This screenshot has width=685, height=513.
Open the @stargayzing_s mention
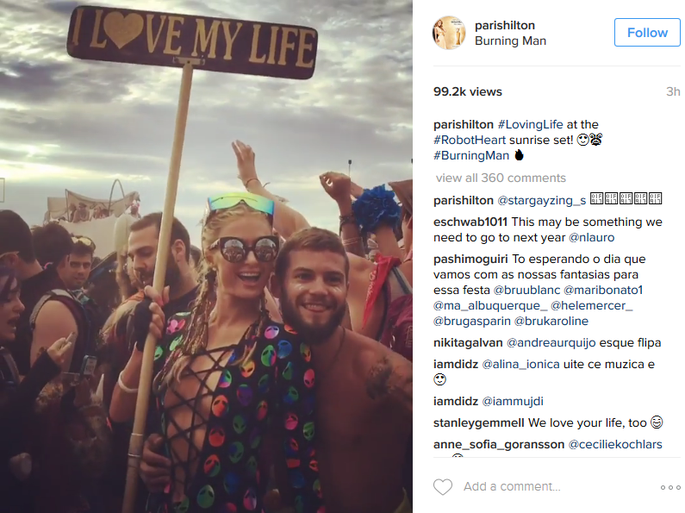coord(542,201)
